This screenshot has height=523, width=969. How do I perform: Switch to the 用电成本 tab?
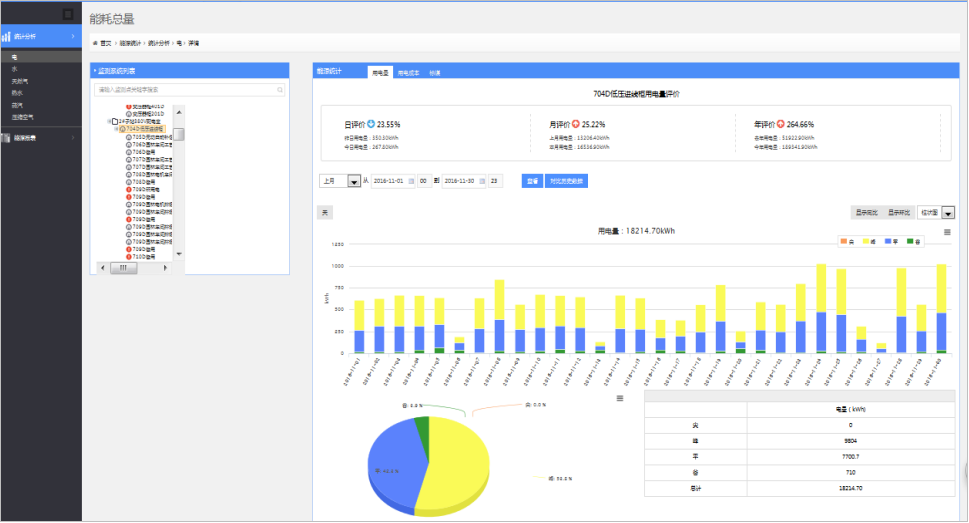point(408,73)
